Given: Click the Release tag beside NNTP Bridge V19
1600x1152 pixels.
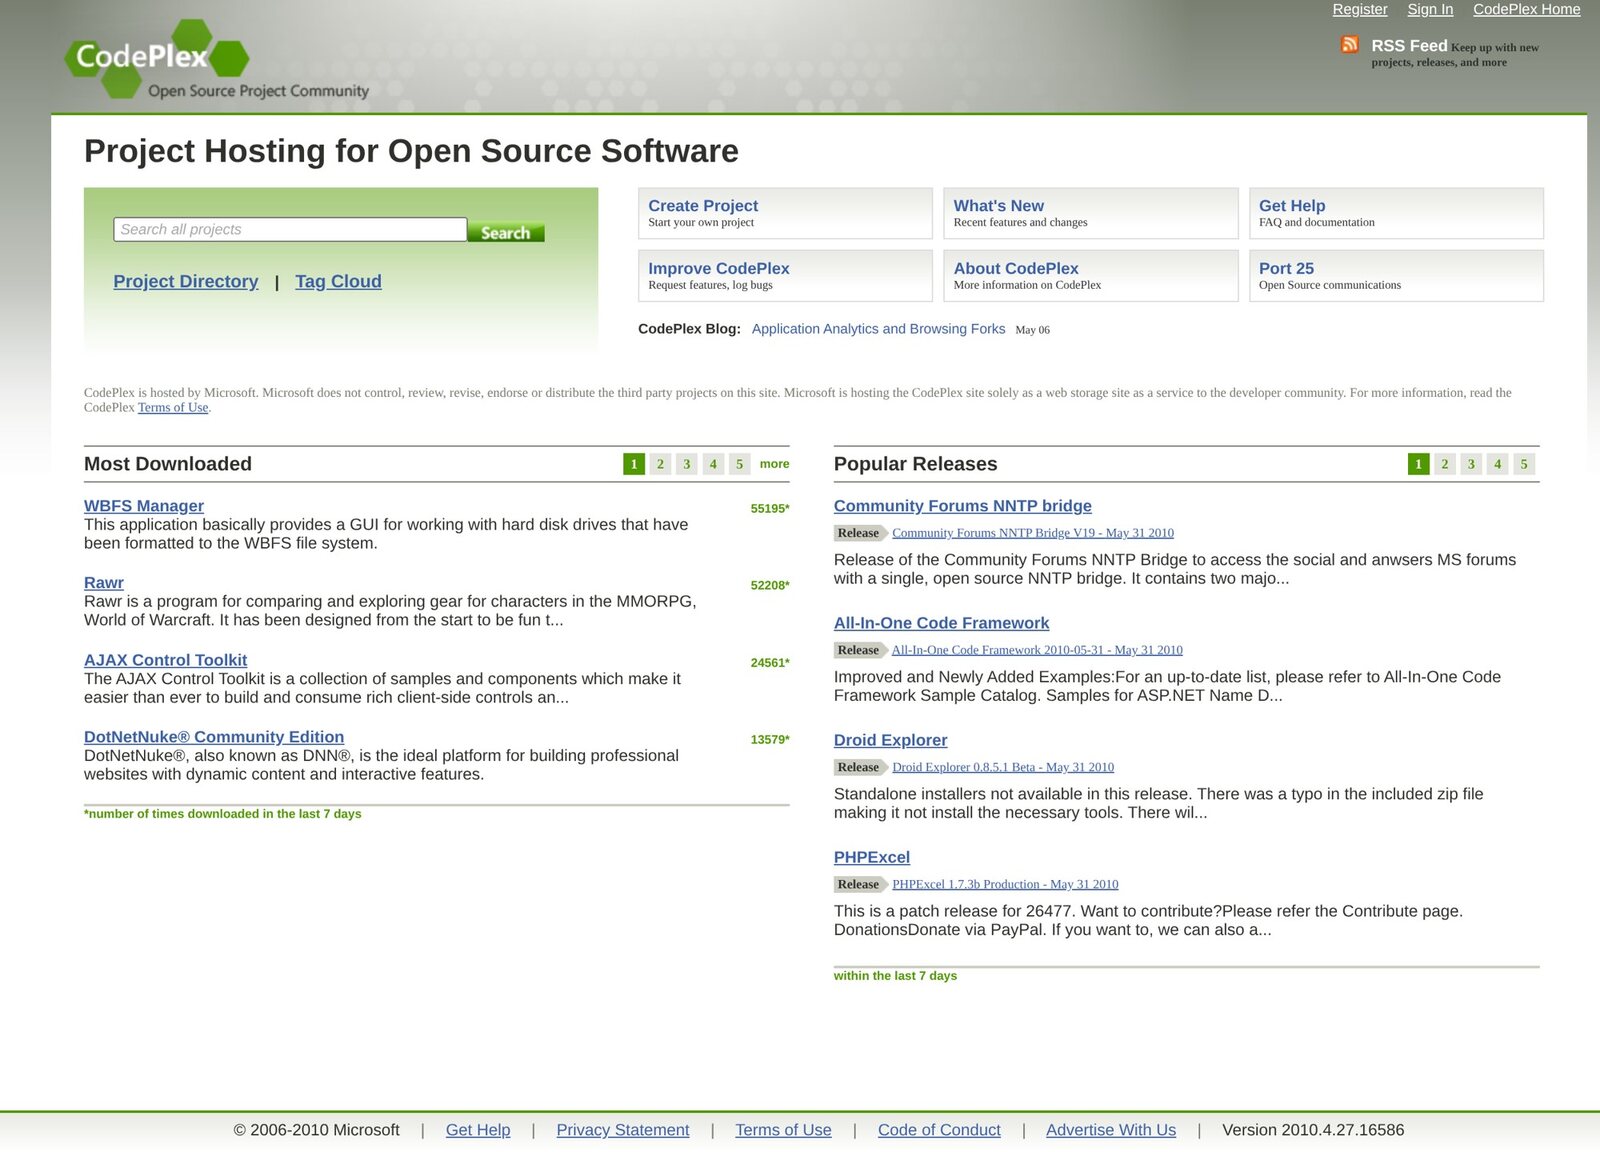Looking at the screenshot, I should (860, 533).
